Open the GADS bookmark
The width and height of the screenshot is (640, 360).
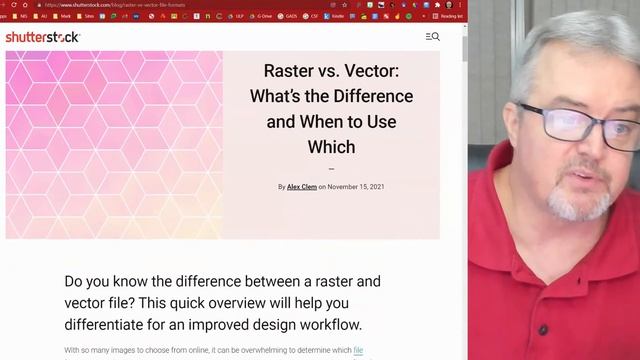[287, 16]
